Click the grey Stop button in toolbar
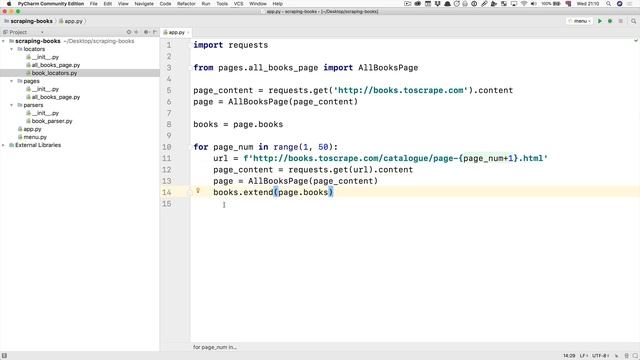The image size is (640, 360). pyautogui.click(x=620, y=21)
